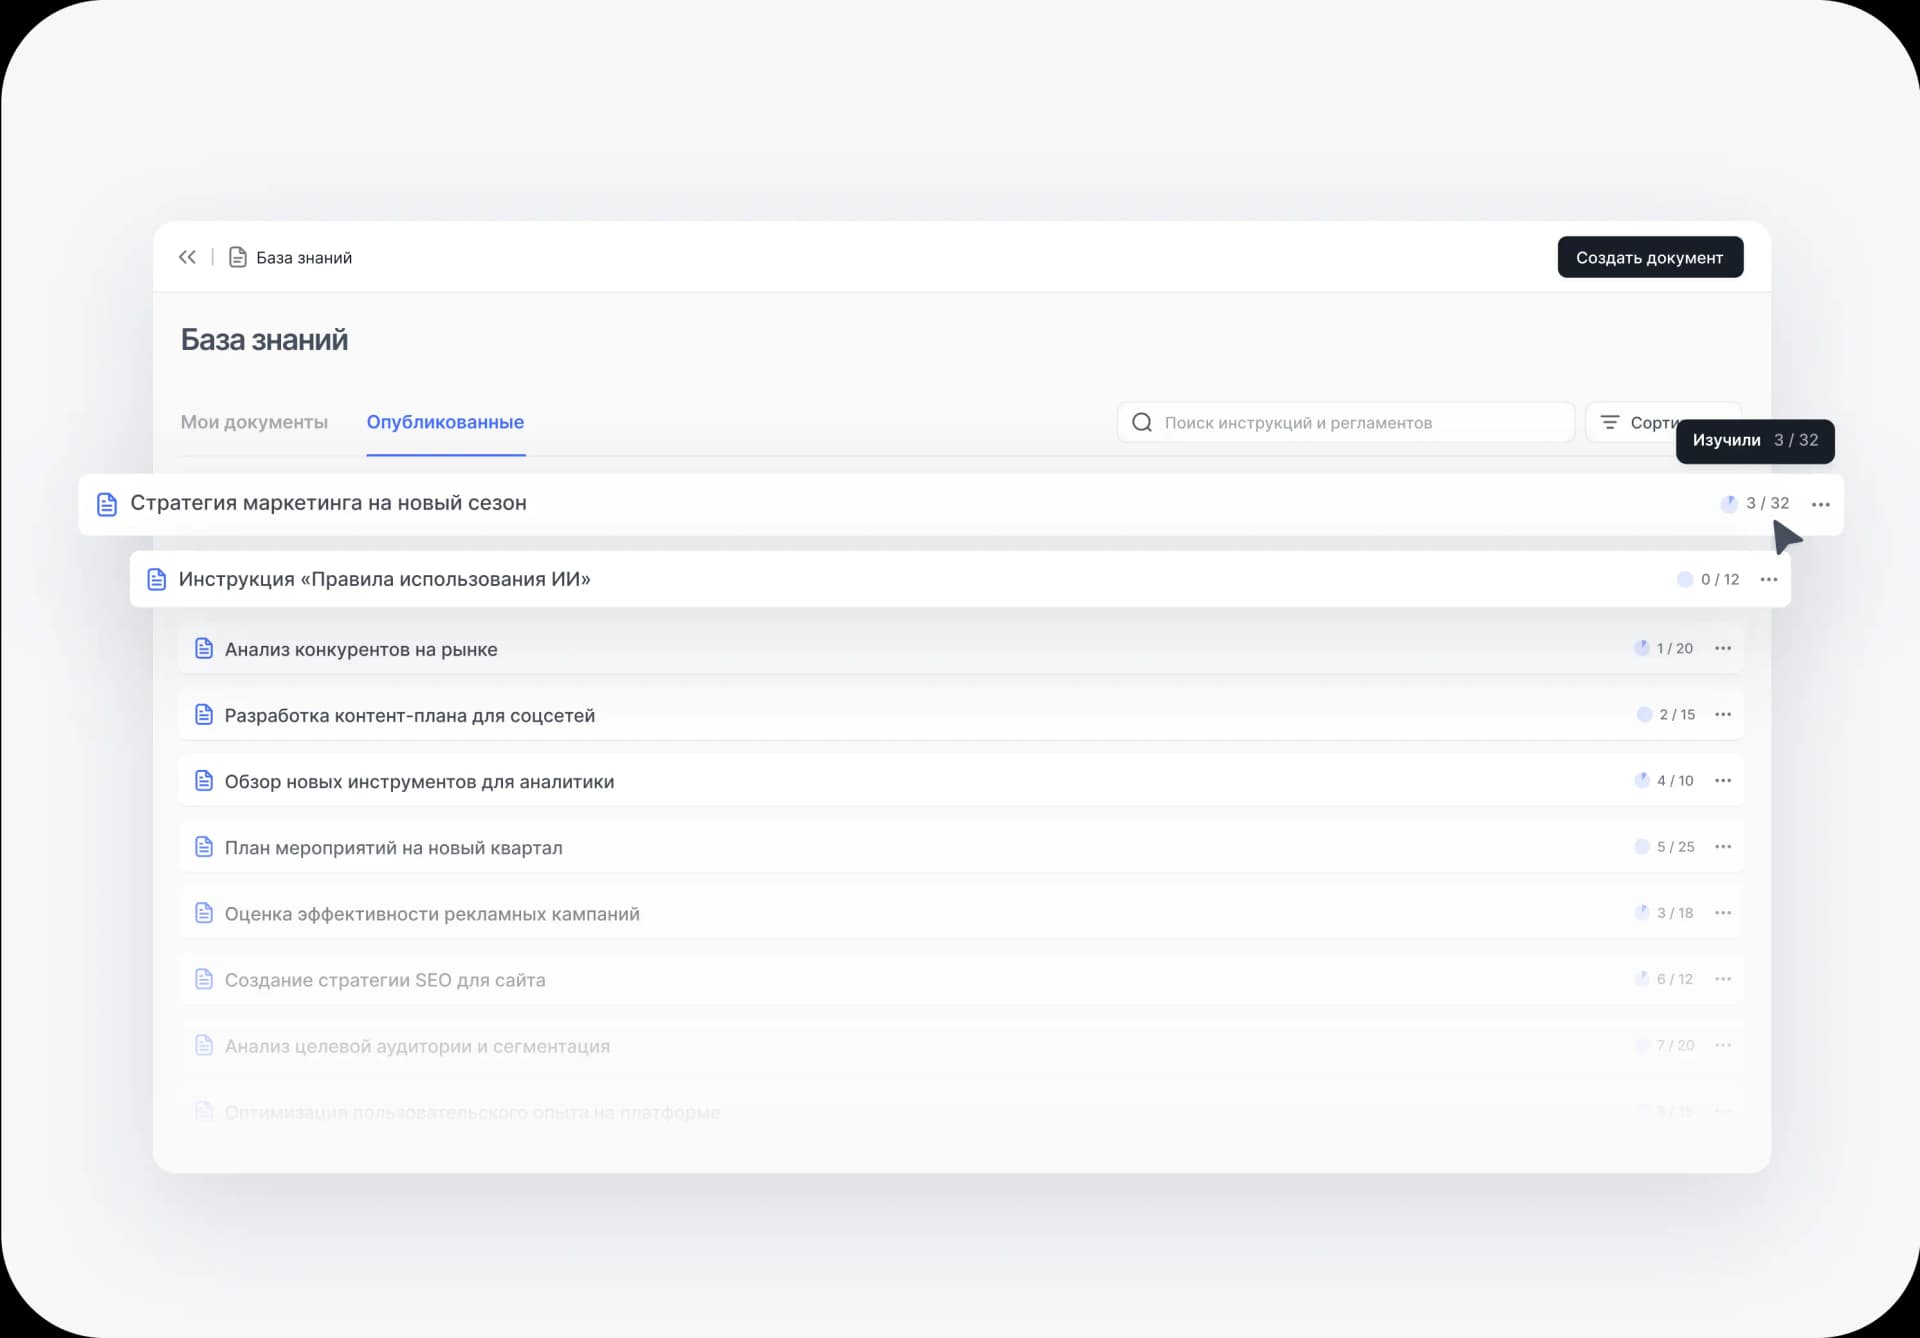
Task: Open Оценка эффективности рекламных кампаний document
Action: (x=432, y=914)
